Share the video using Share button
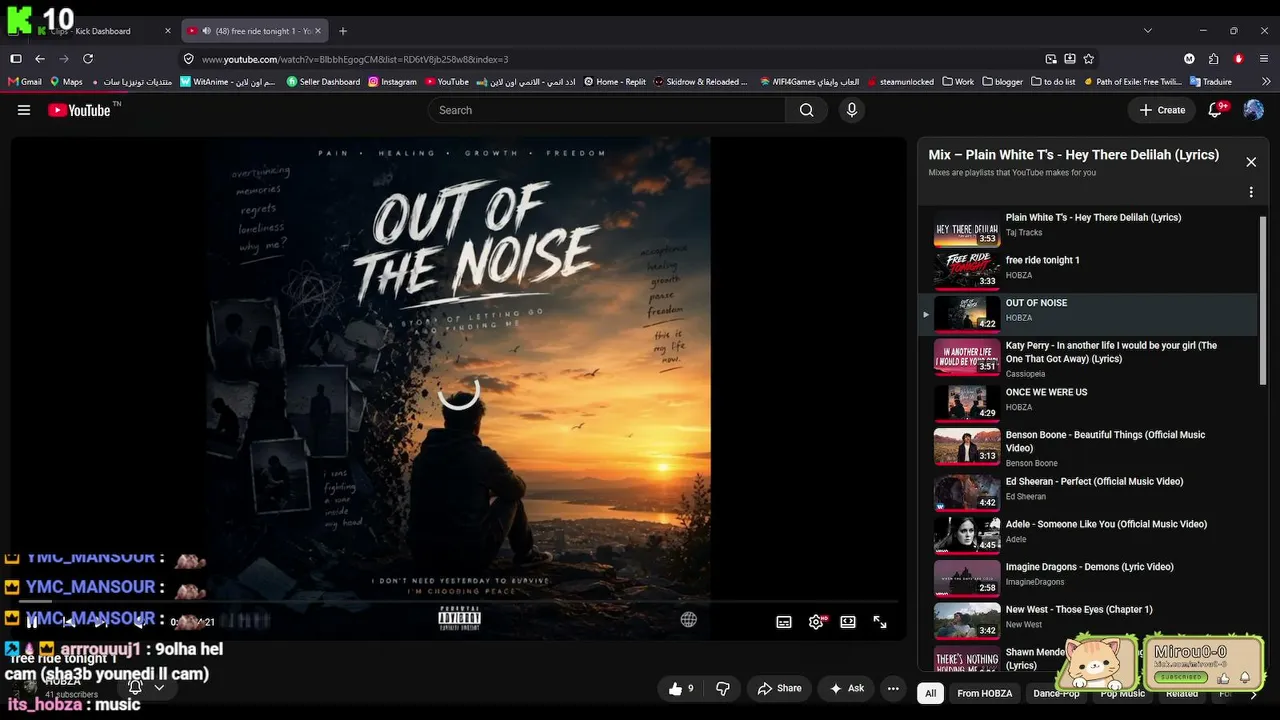 tap(780, 688)
